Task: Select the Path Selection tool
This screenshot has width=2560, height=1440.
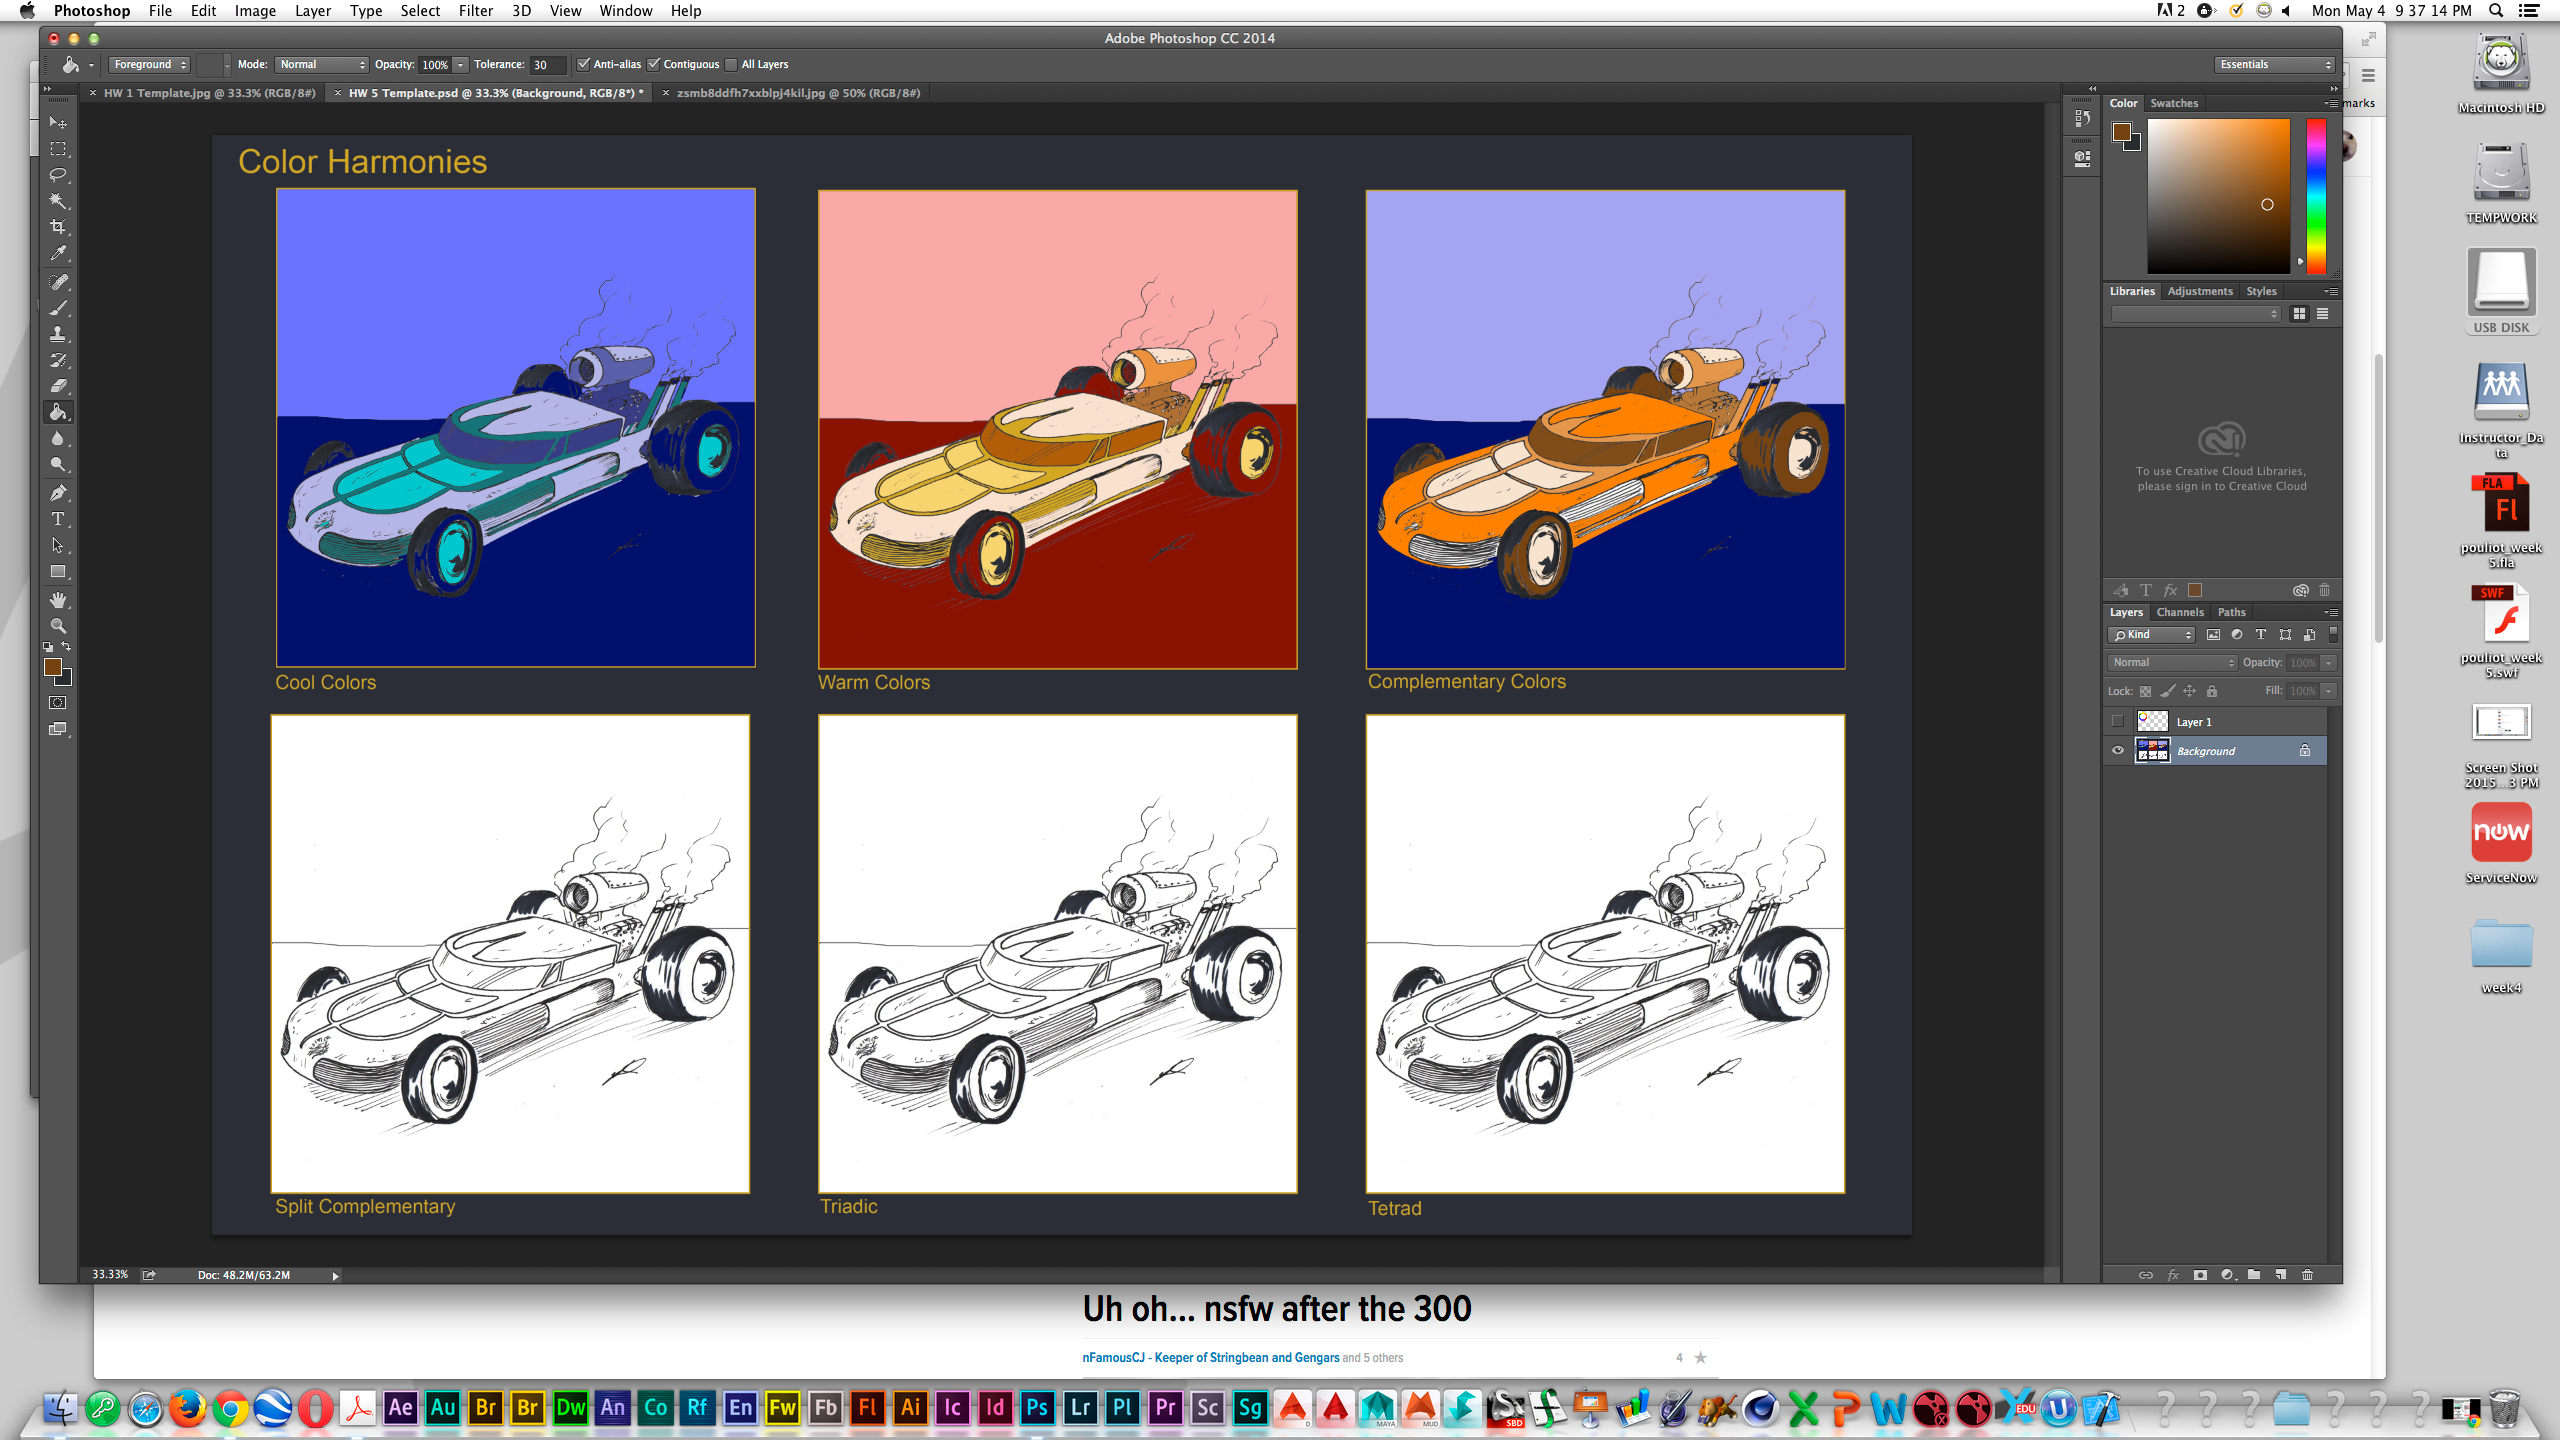Action: (58, 546)
